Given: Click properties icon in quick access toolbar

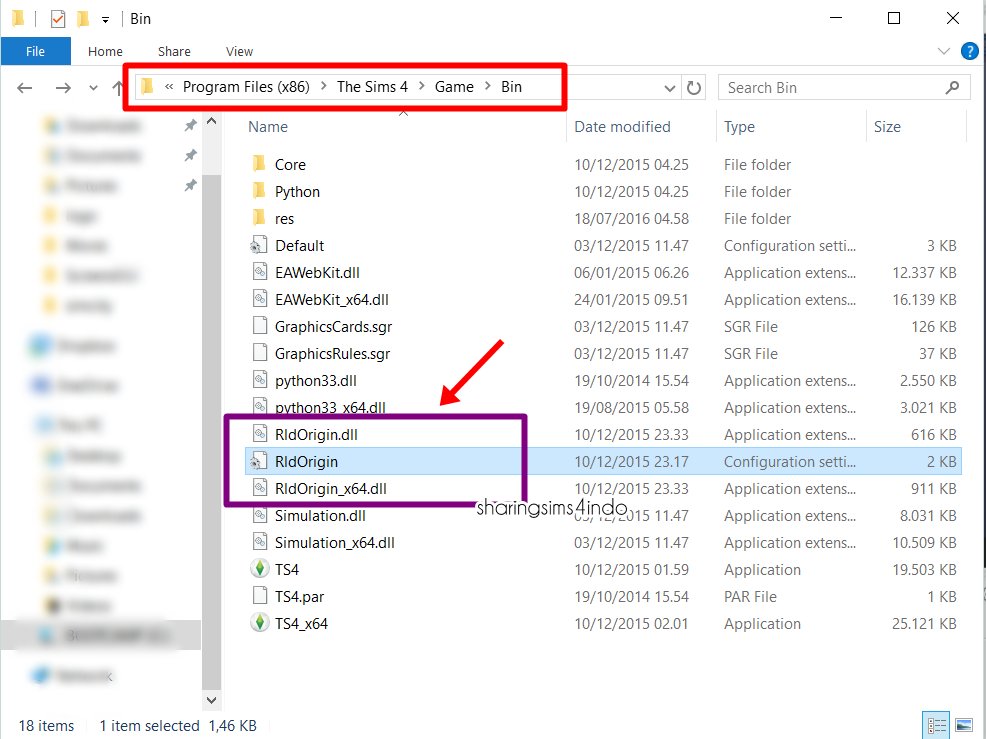Looking at the screenshot, I should (x=58, y=19).
